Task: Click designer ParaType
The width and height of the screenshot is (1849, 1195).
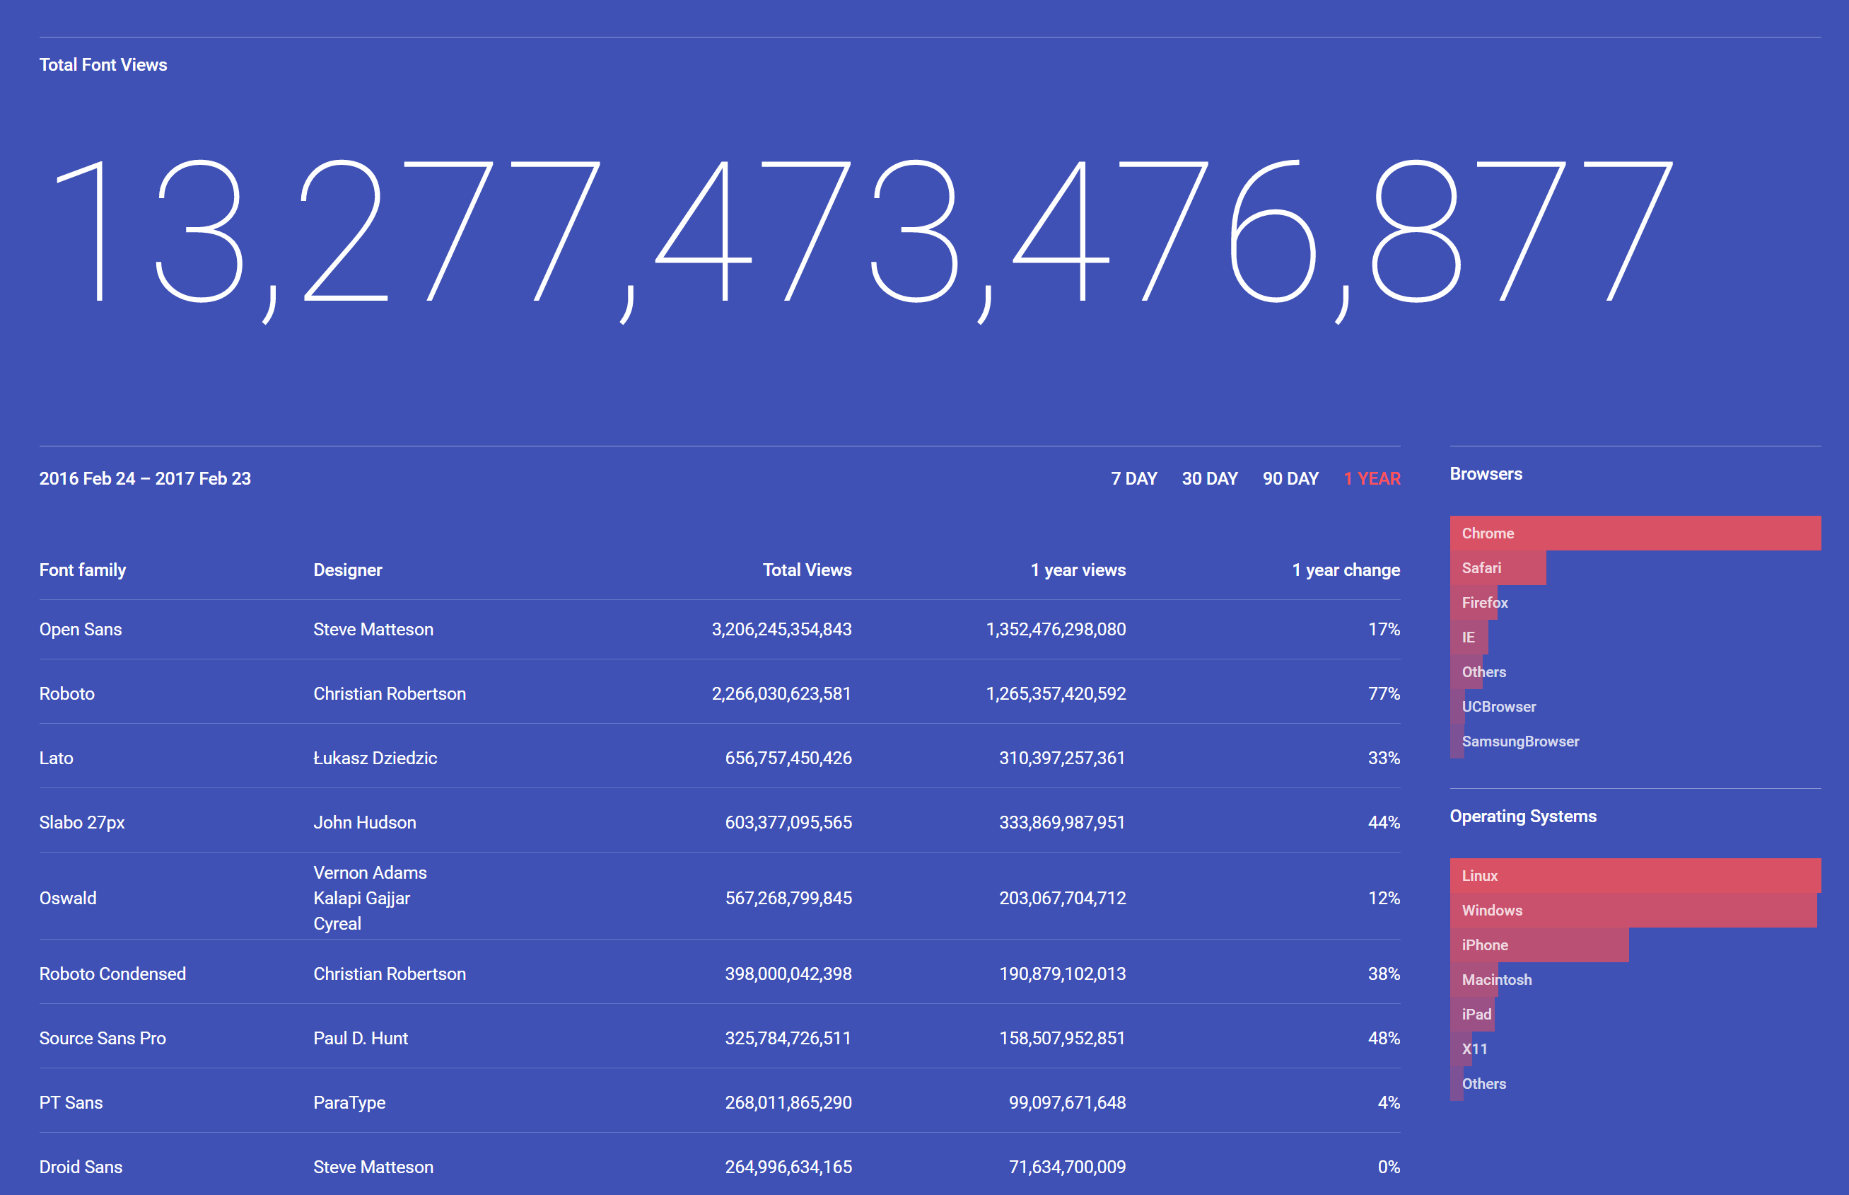Action: 350,1103
